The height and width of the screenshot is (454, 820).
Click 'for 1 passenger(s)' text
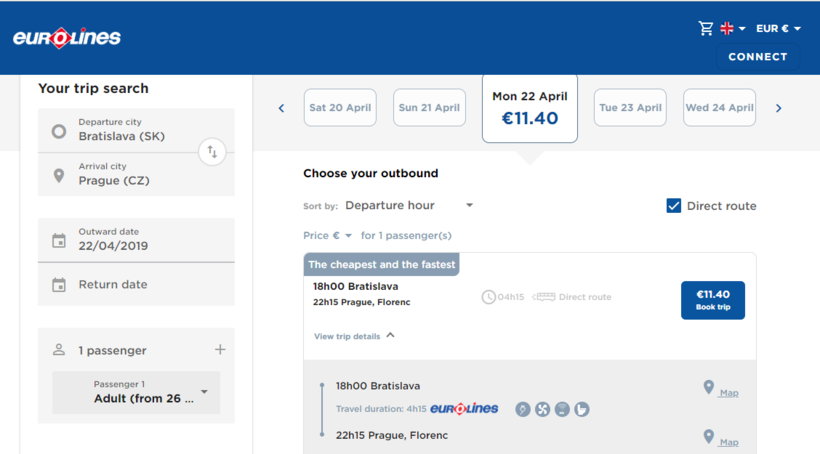(406, 235)
